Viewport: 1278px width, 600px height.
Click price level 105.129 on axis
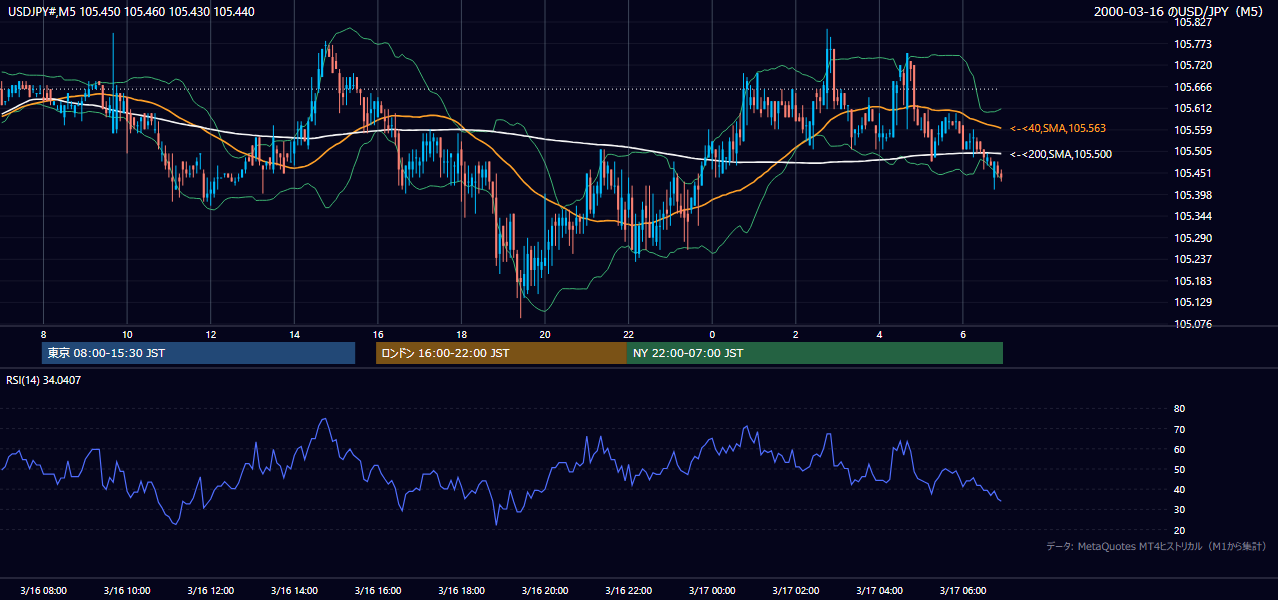pyautogui.click(x=1195, y=302)
